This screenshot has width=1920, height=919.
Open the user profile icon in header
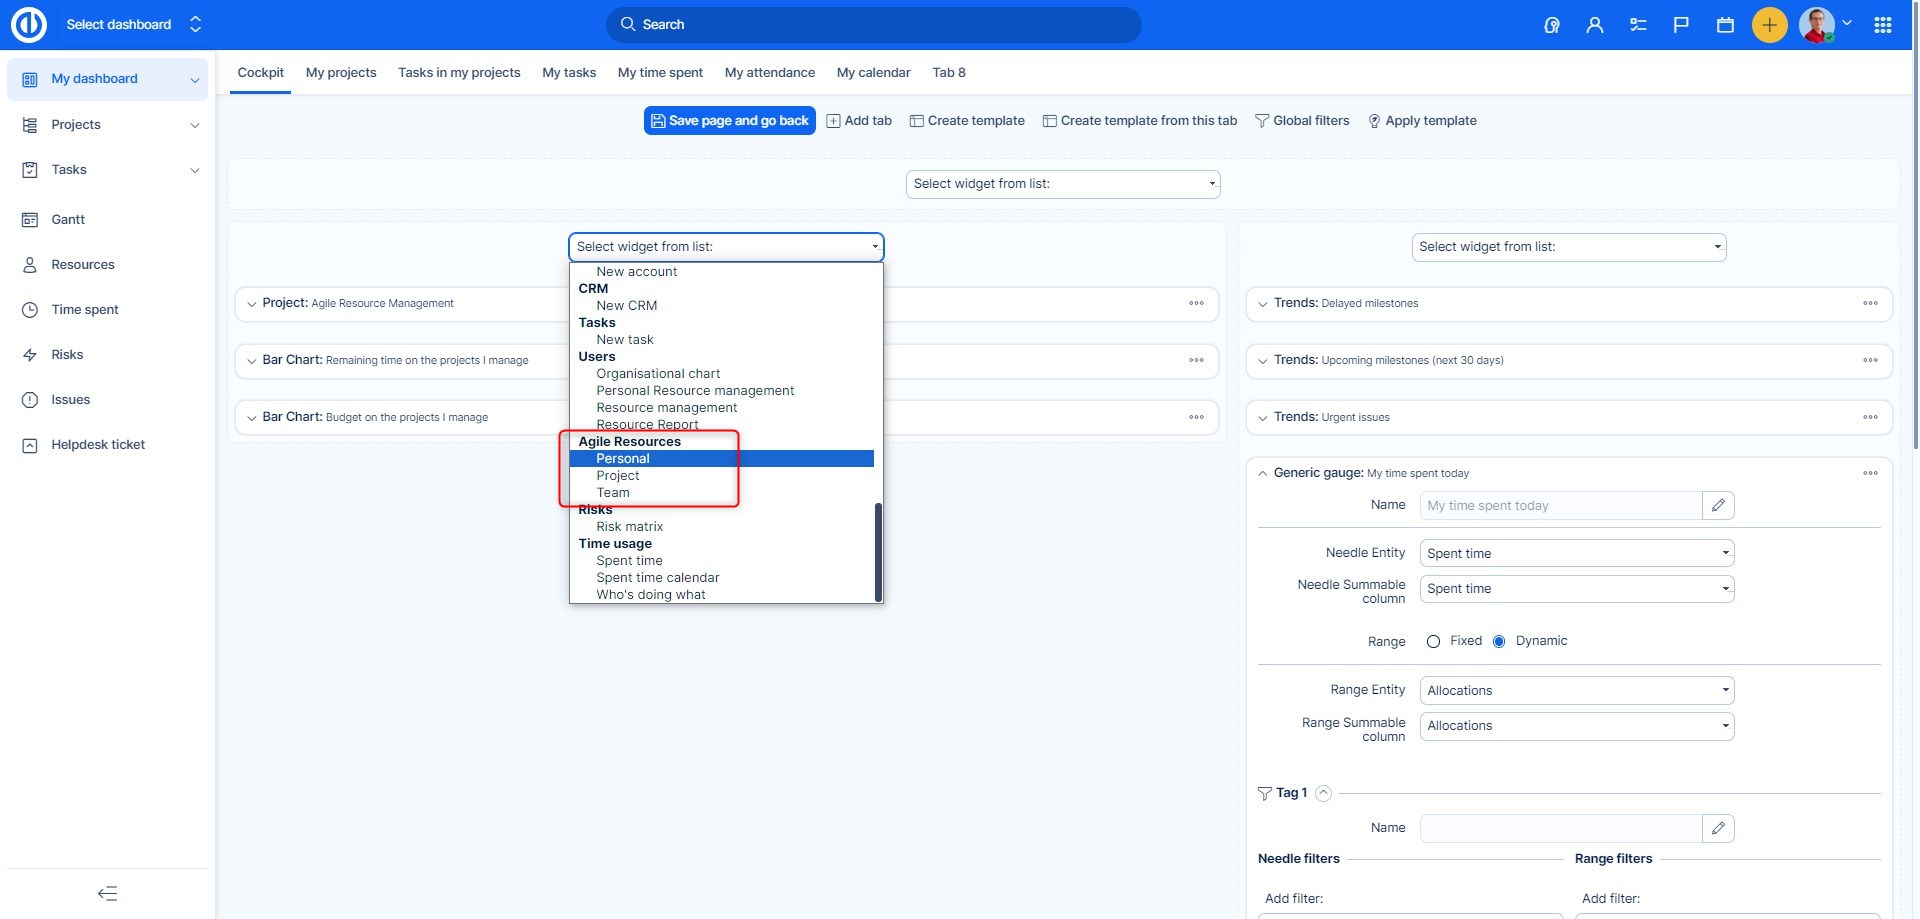[1595, 25]
